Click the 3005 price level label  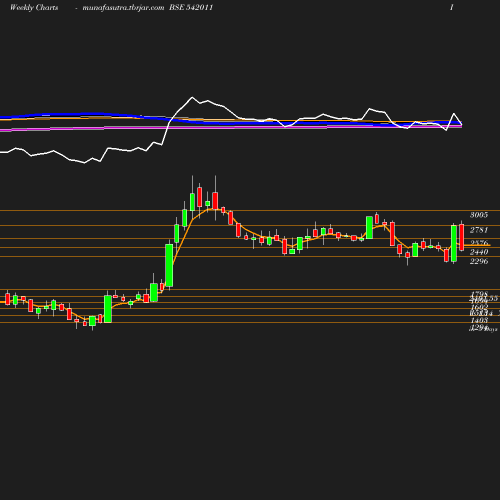click(x=479, y=215)
